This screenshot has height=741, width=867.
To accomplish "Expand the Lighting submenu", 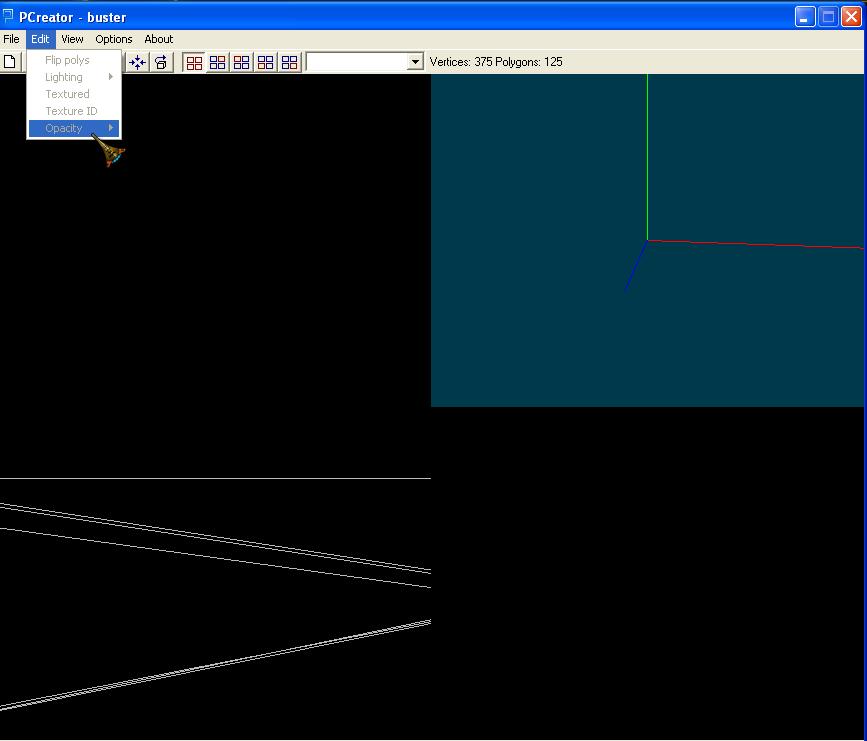I will coord(74,77).
